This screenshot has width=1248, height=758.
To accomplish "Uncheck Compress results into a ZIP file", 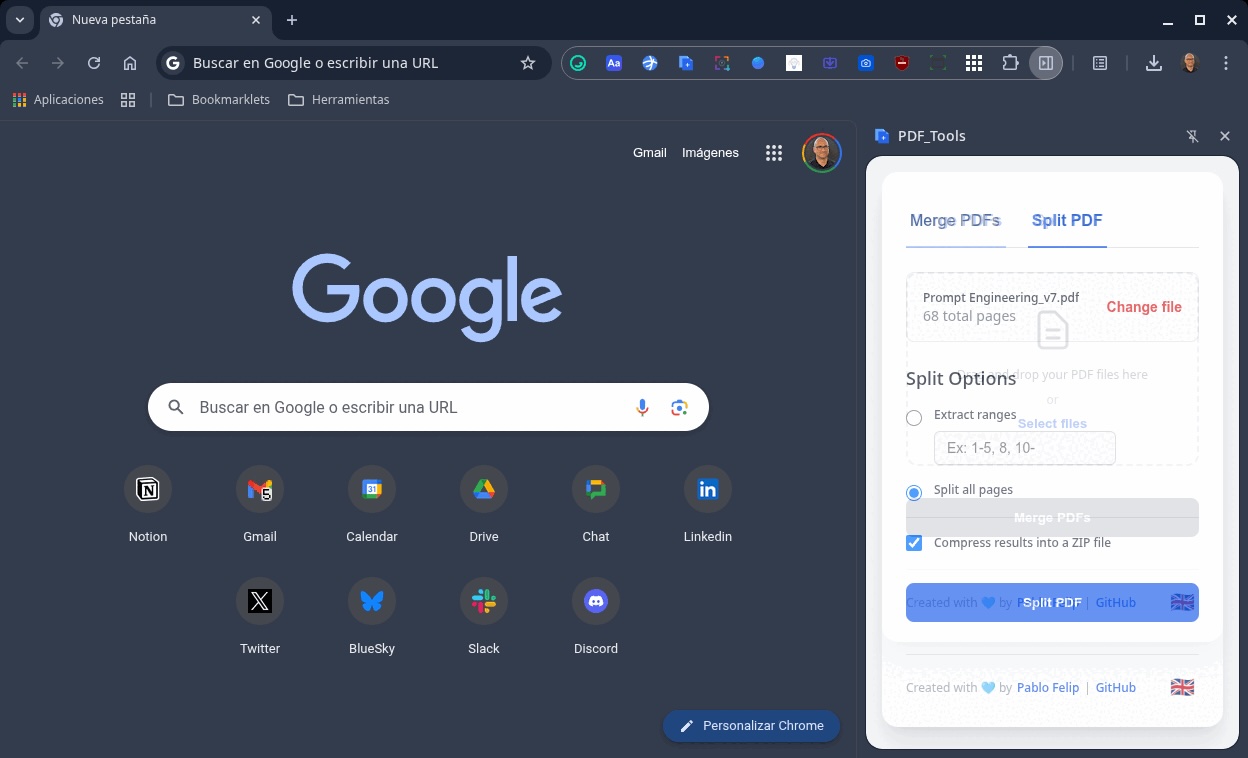I will (x=914, y=543).
